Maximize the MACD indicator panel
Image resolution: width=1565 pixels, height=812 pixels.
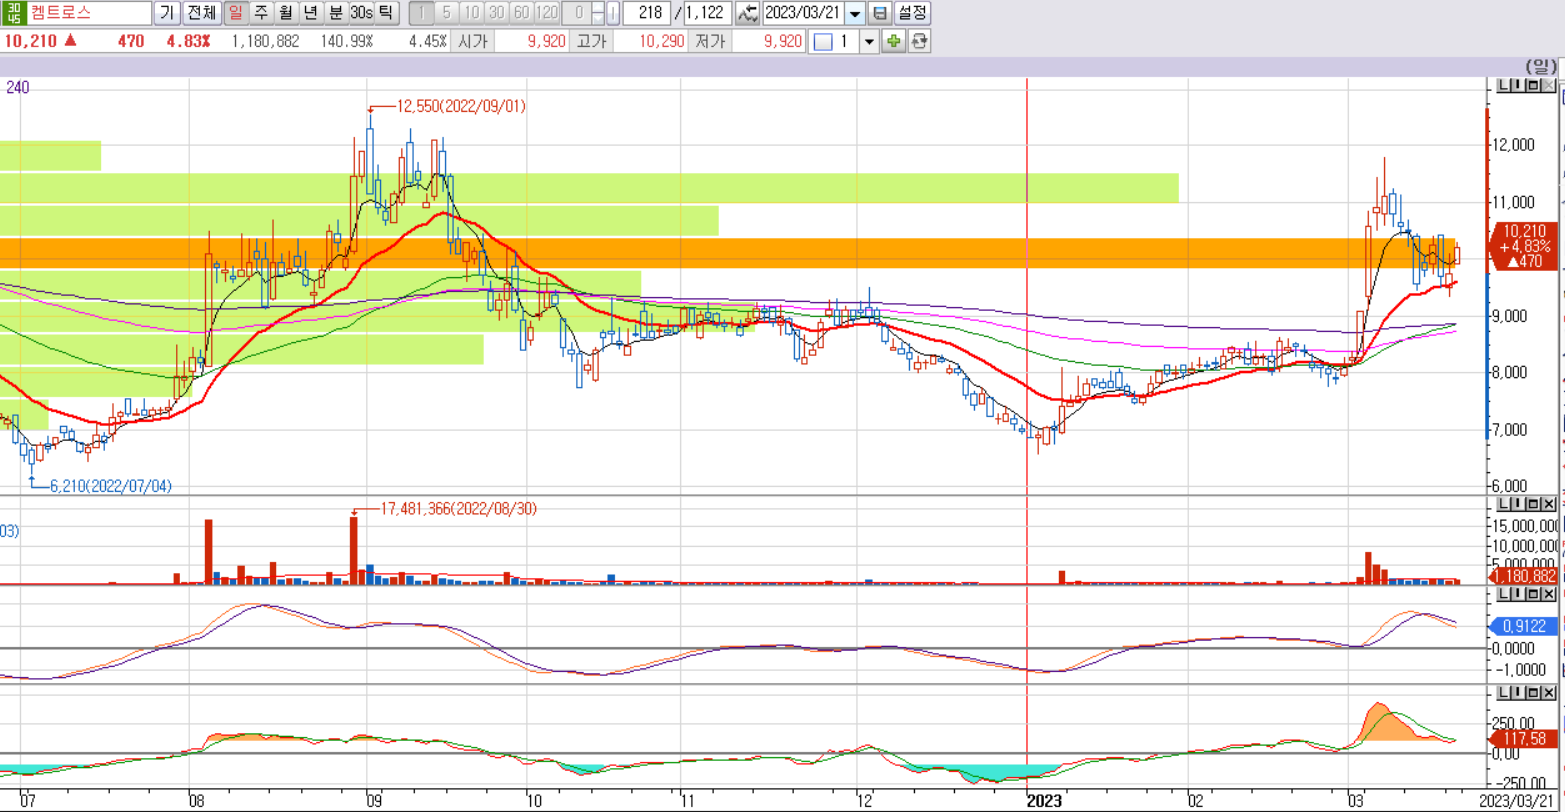pos(1532,593)
